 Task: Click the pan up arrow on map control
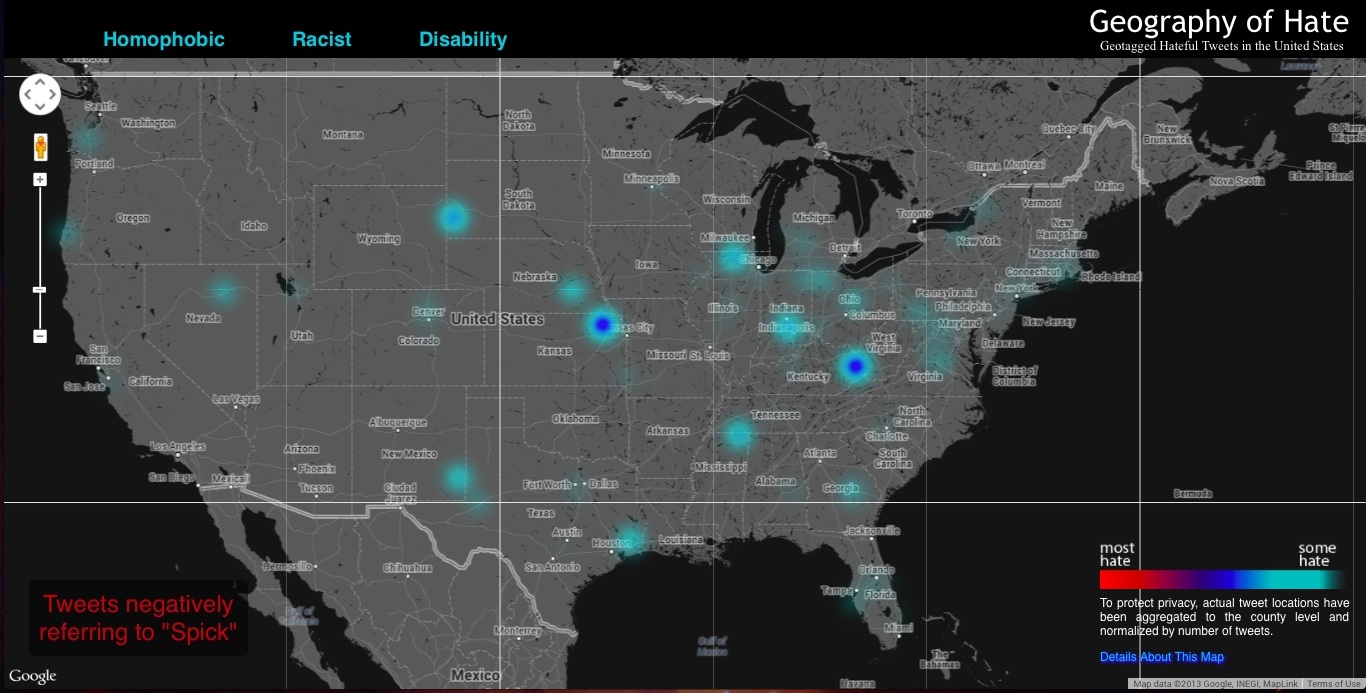tap(40, 83)
